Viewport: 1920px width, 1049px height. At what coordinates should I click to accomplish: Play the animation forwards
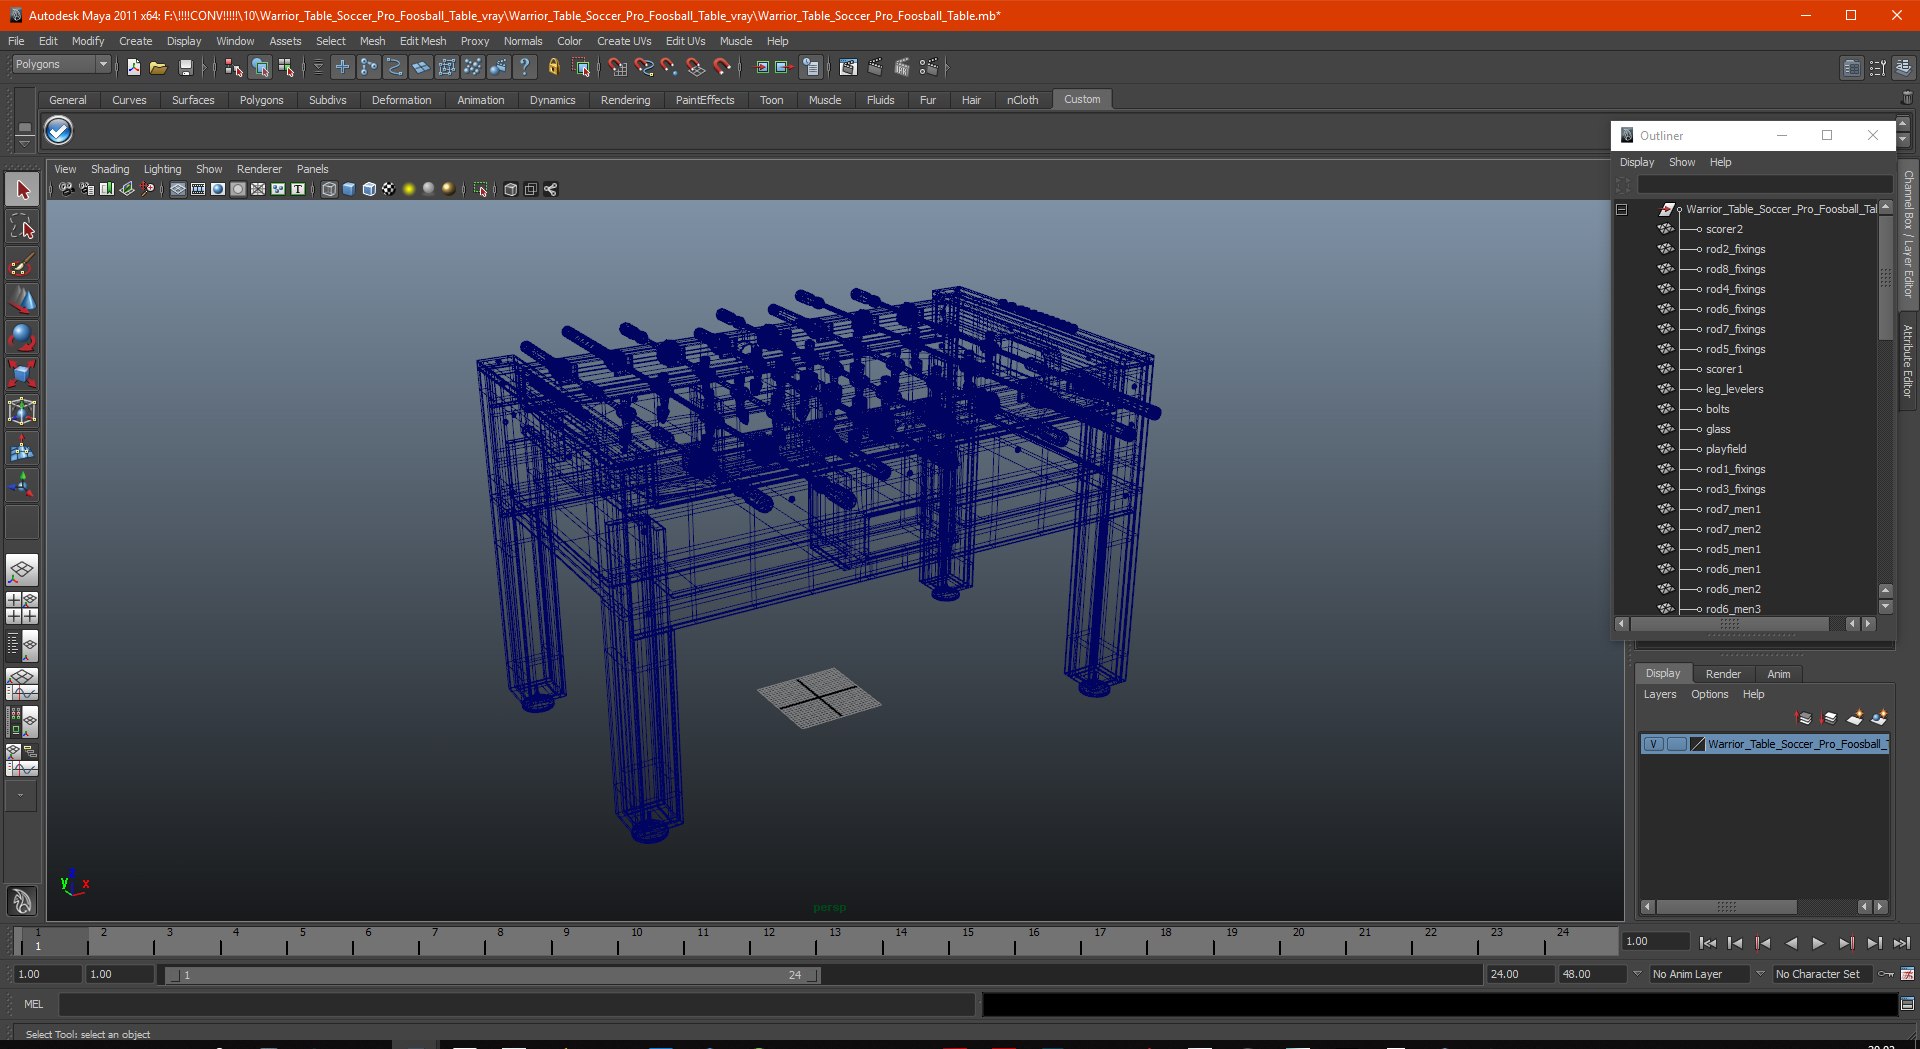[1818, 943]
